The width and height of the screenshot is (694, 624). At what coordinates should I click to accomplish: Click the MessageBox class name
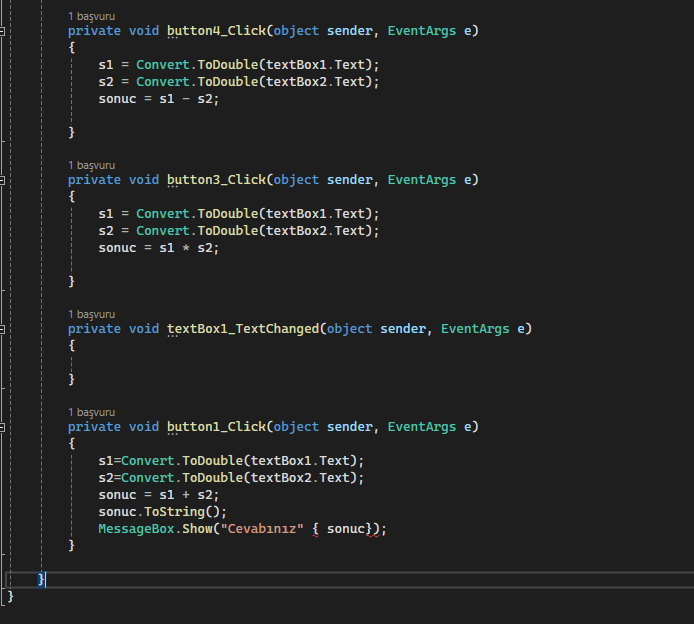(136, 529)
